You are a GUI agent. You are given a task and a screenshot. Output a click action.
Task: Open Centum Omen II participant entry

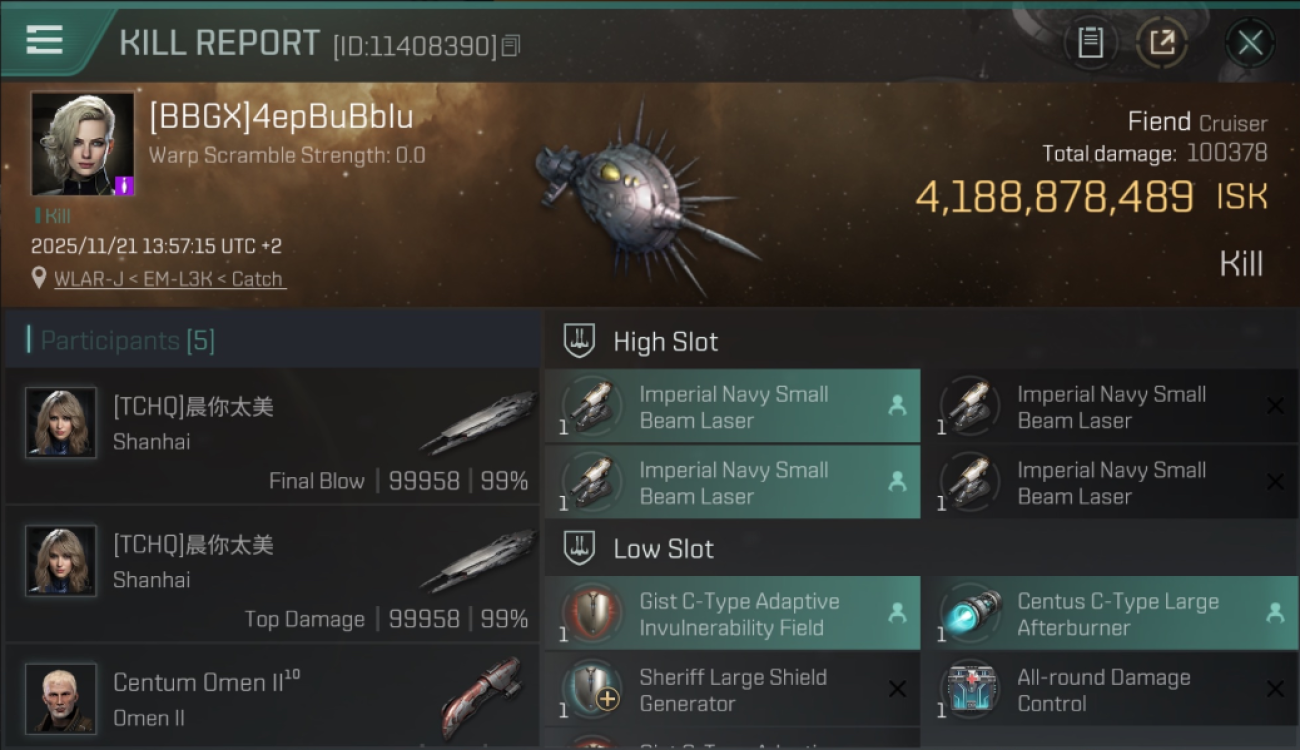point(272,697)
